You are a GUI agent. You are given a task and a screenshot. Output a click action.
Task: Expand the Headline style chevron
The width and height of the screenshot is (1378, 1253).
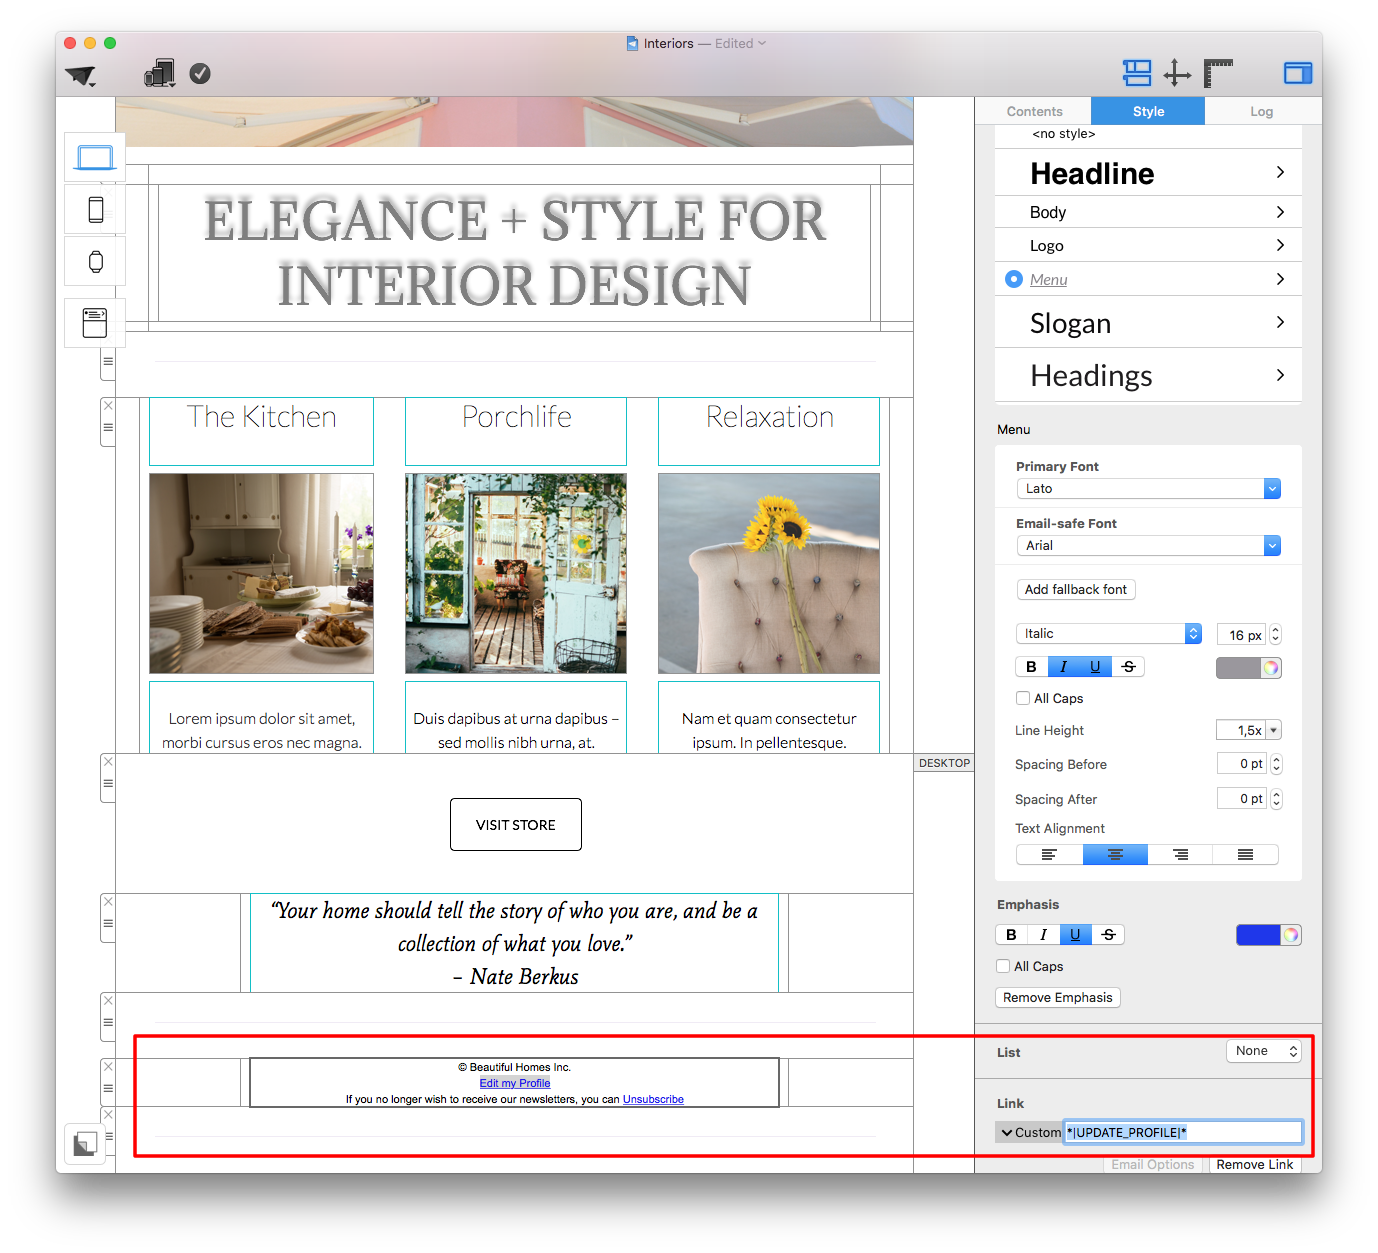tap(1280, 172)
